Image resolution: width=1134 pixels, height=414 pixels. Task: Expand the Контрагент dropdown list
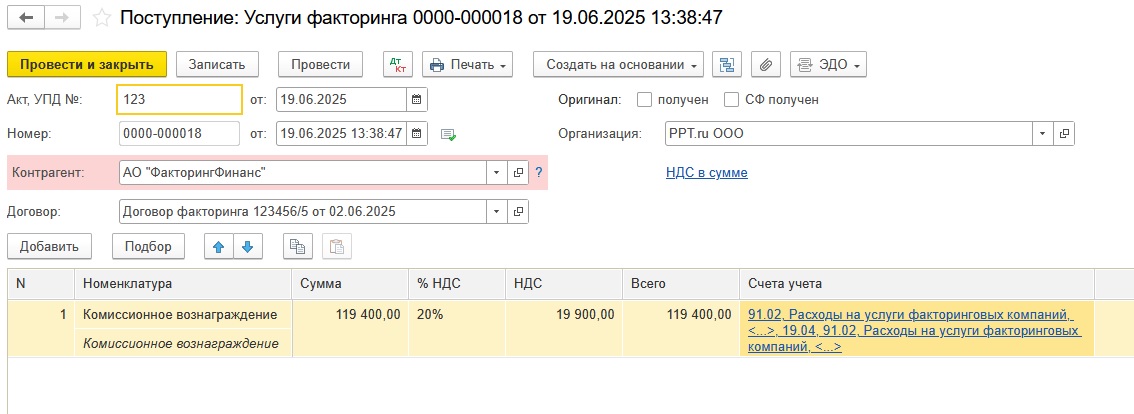[x=497, y=173]
